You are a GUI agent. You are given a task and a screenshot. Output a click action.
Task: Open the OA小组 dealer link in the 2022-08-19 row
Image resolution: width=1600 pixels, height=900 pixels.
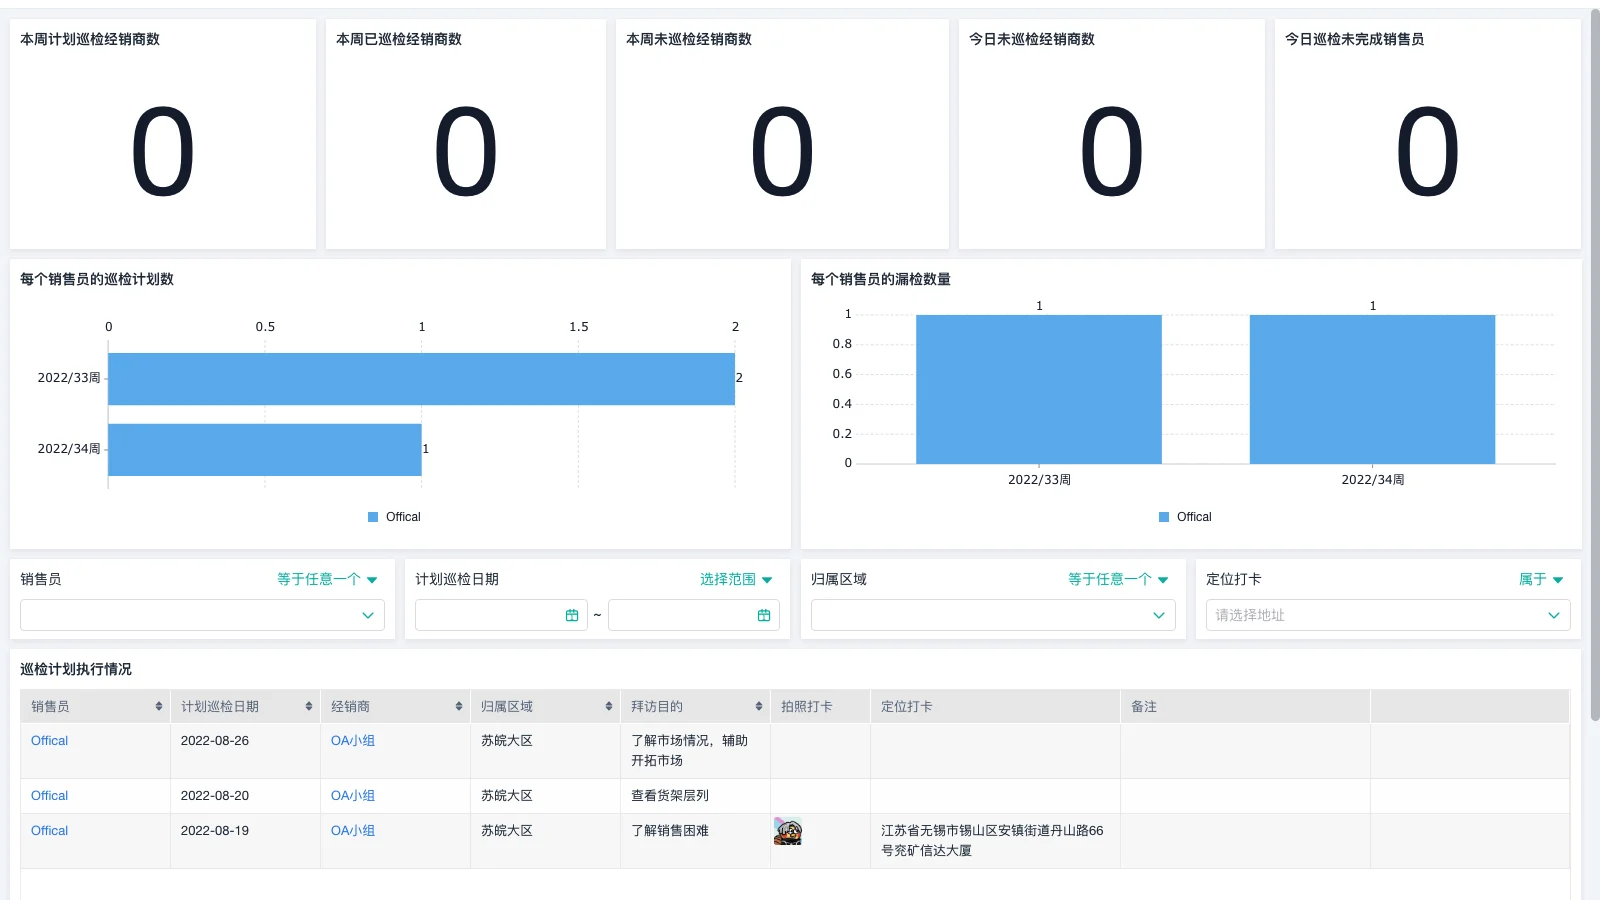pyautogui.click(x=352, y=830)
